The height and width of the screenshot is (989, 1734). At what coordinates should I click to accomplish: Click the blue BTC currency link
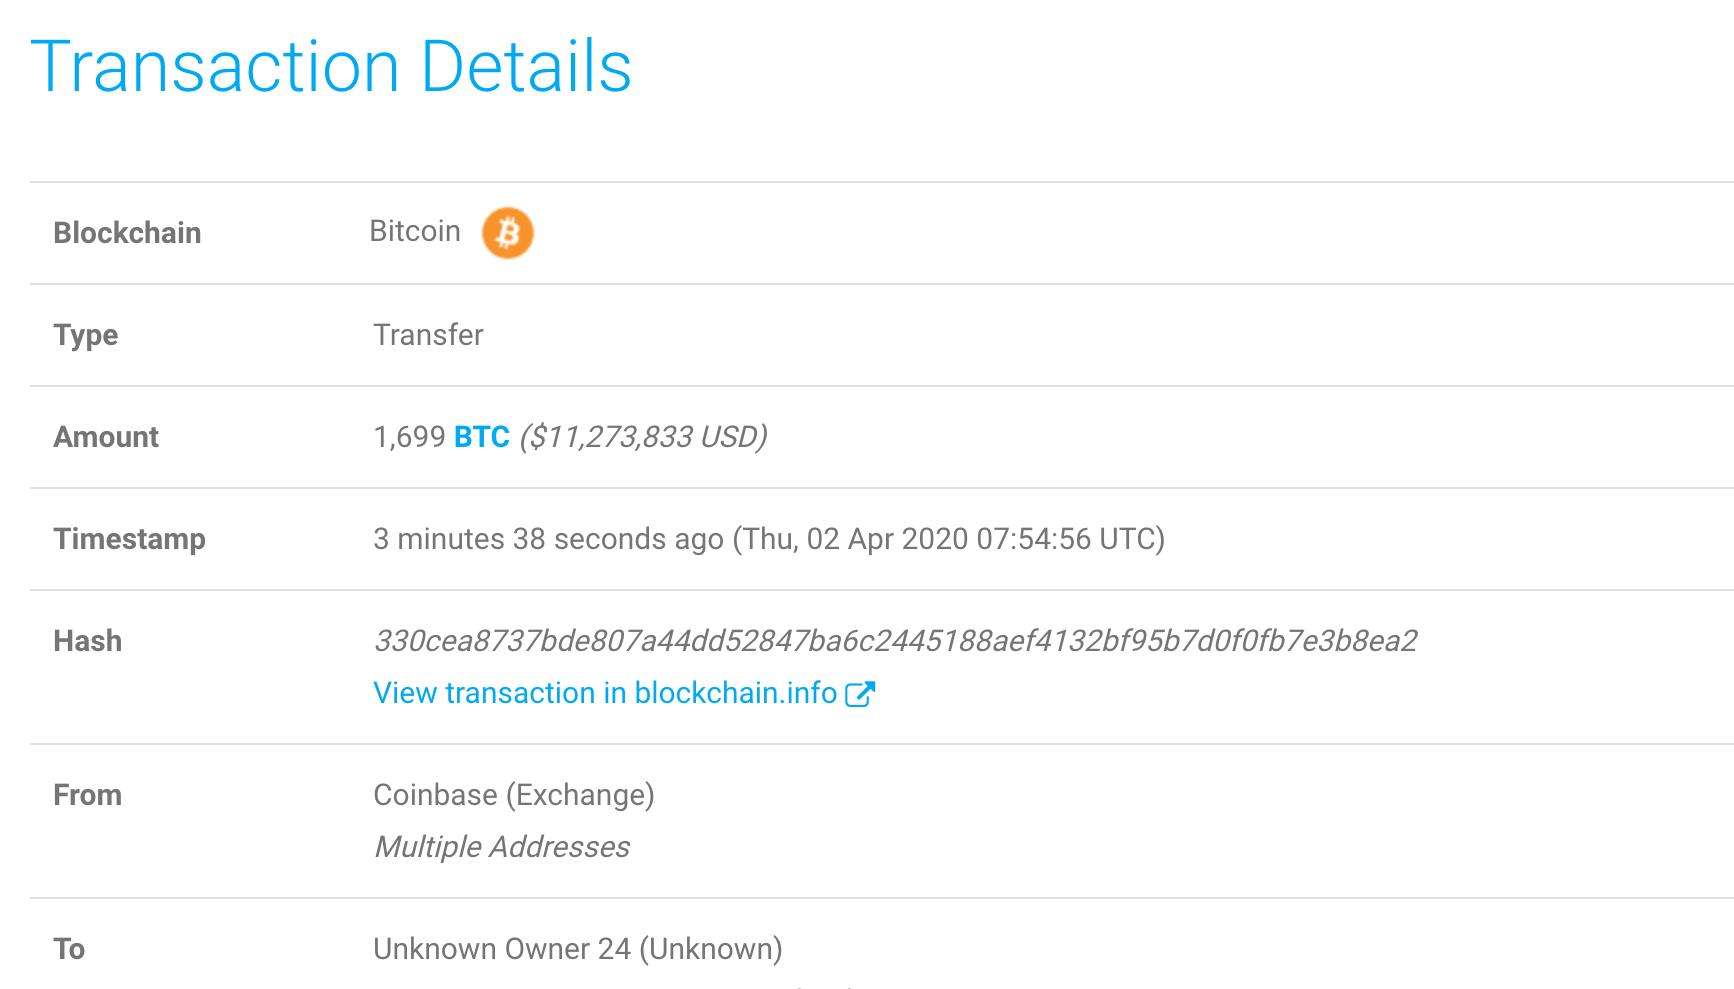[482, 437]
